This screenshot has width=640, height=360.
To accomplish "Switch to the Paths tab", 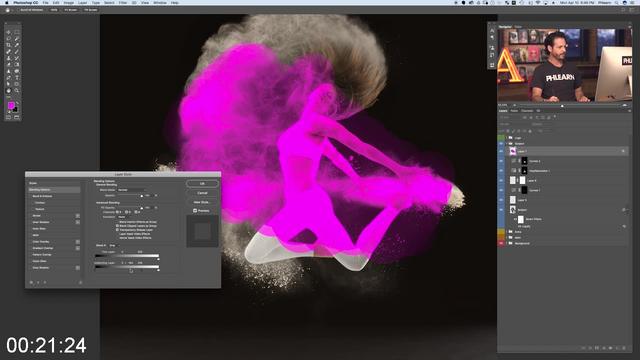I will [x=514, y=111].
